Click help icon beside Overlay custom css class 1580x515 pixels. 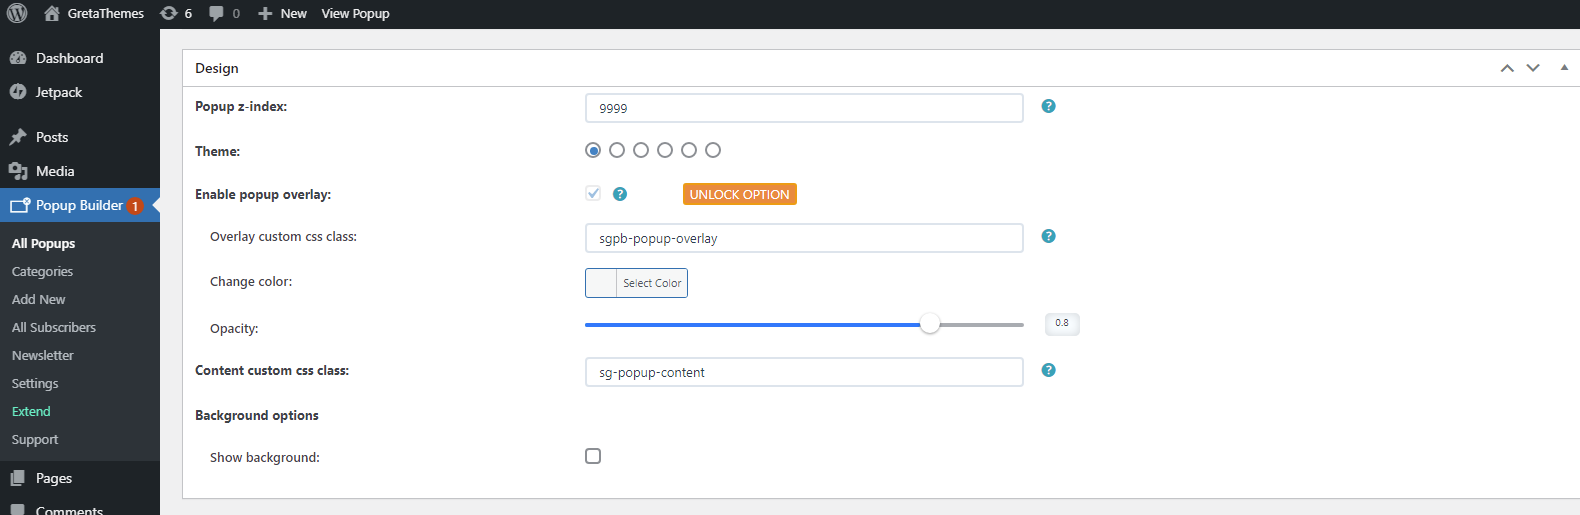tap(1048, 236)
